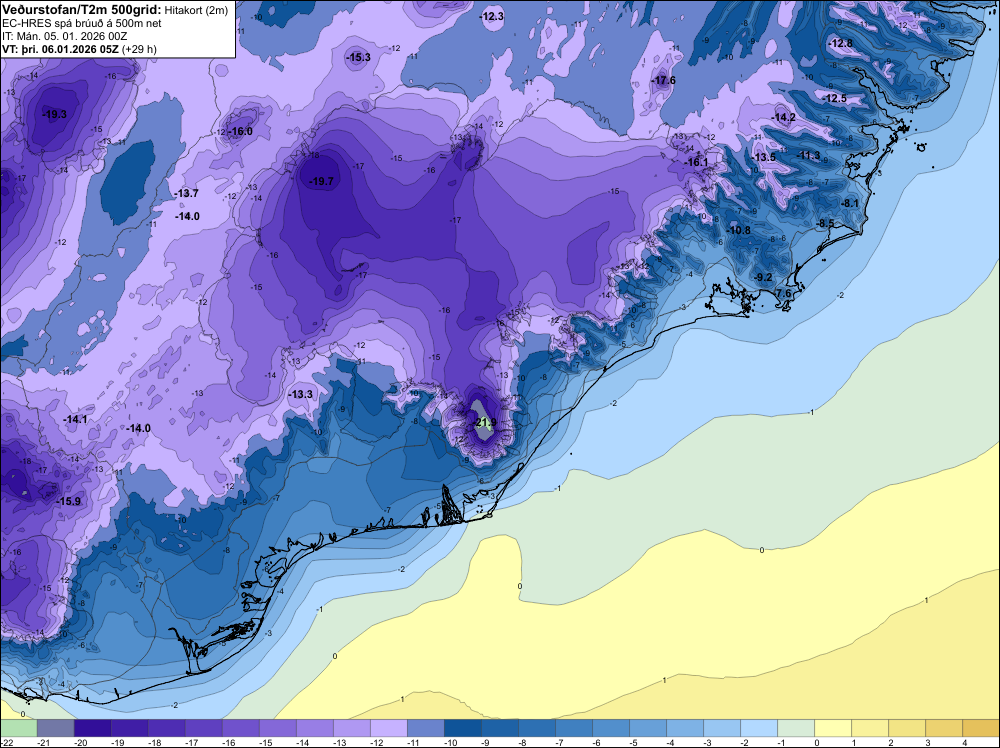Click the '-16.1' temperature value
The width and height of the screenshot is (1000, 748).
696,163
